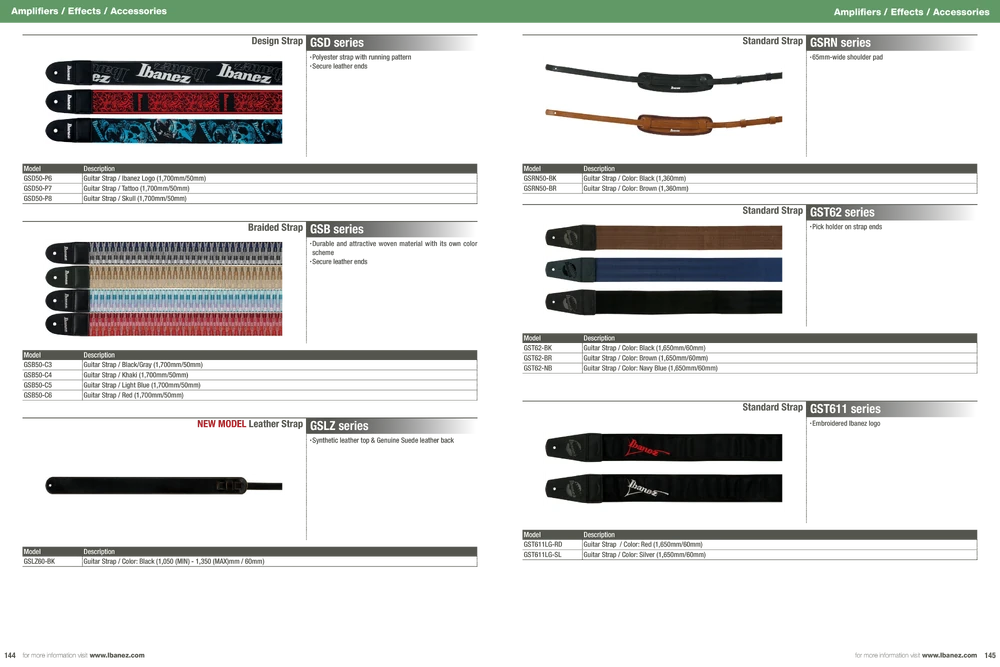This screenshot has height=667, width=1000.
Task: Click 'Embroidered Ibanez logo' text
Action: (x=846, y=423)
